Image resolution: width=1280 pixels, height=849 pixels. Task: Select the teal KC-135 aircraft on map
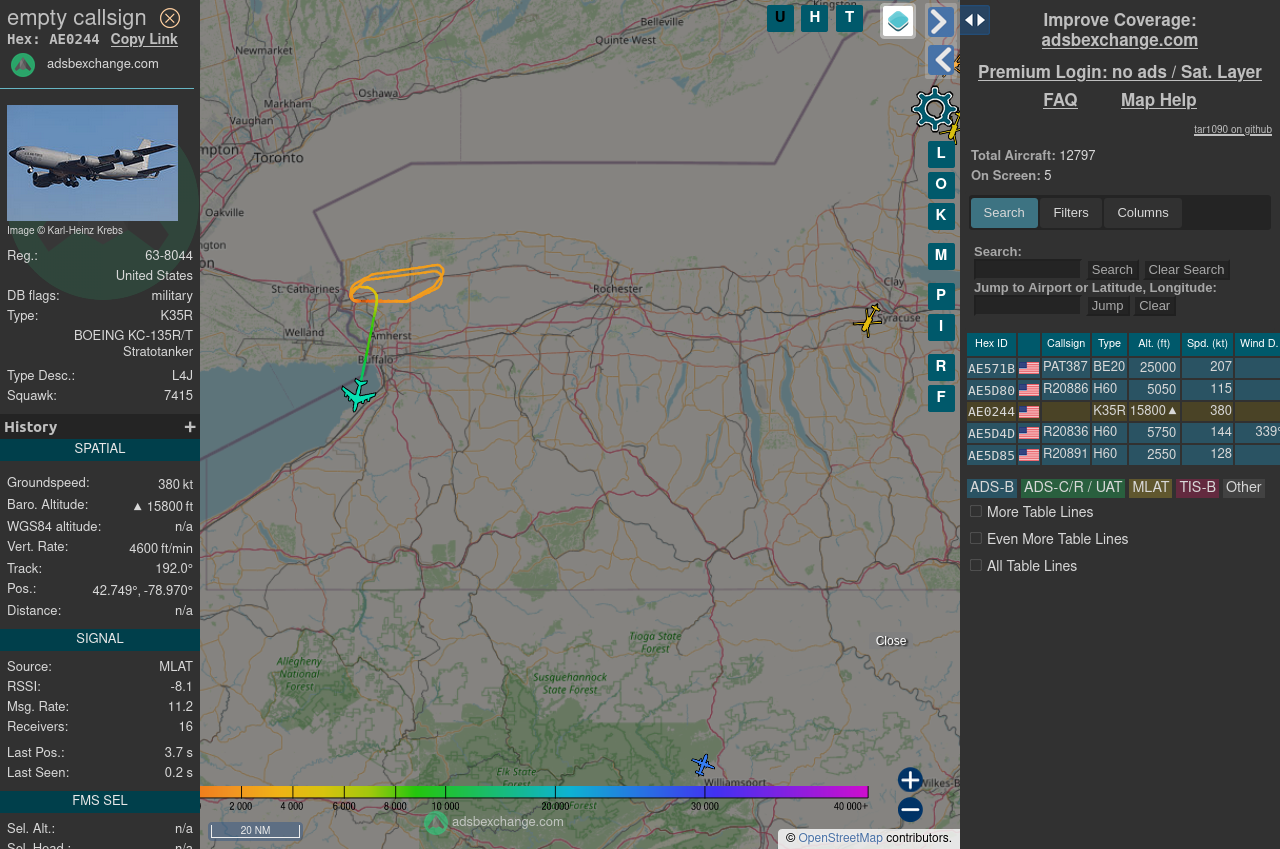(x=358, y=394)
